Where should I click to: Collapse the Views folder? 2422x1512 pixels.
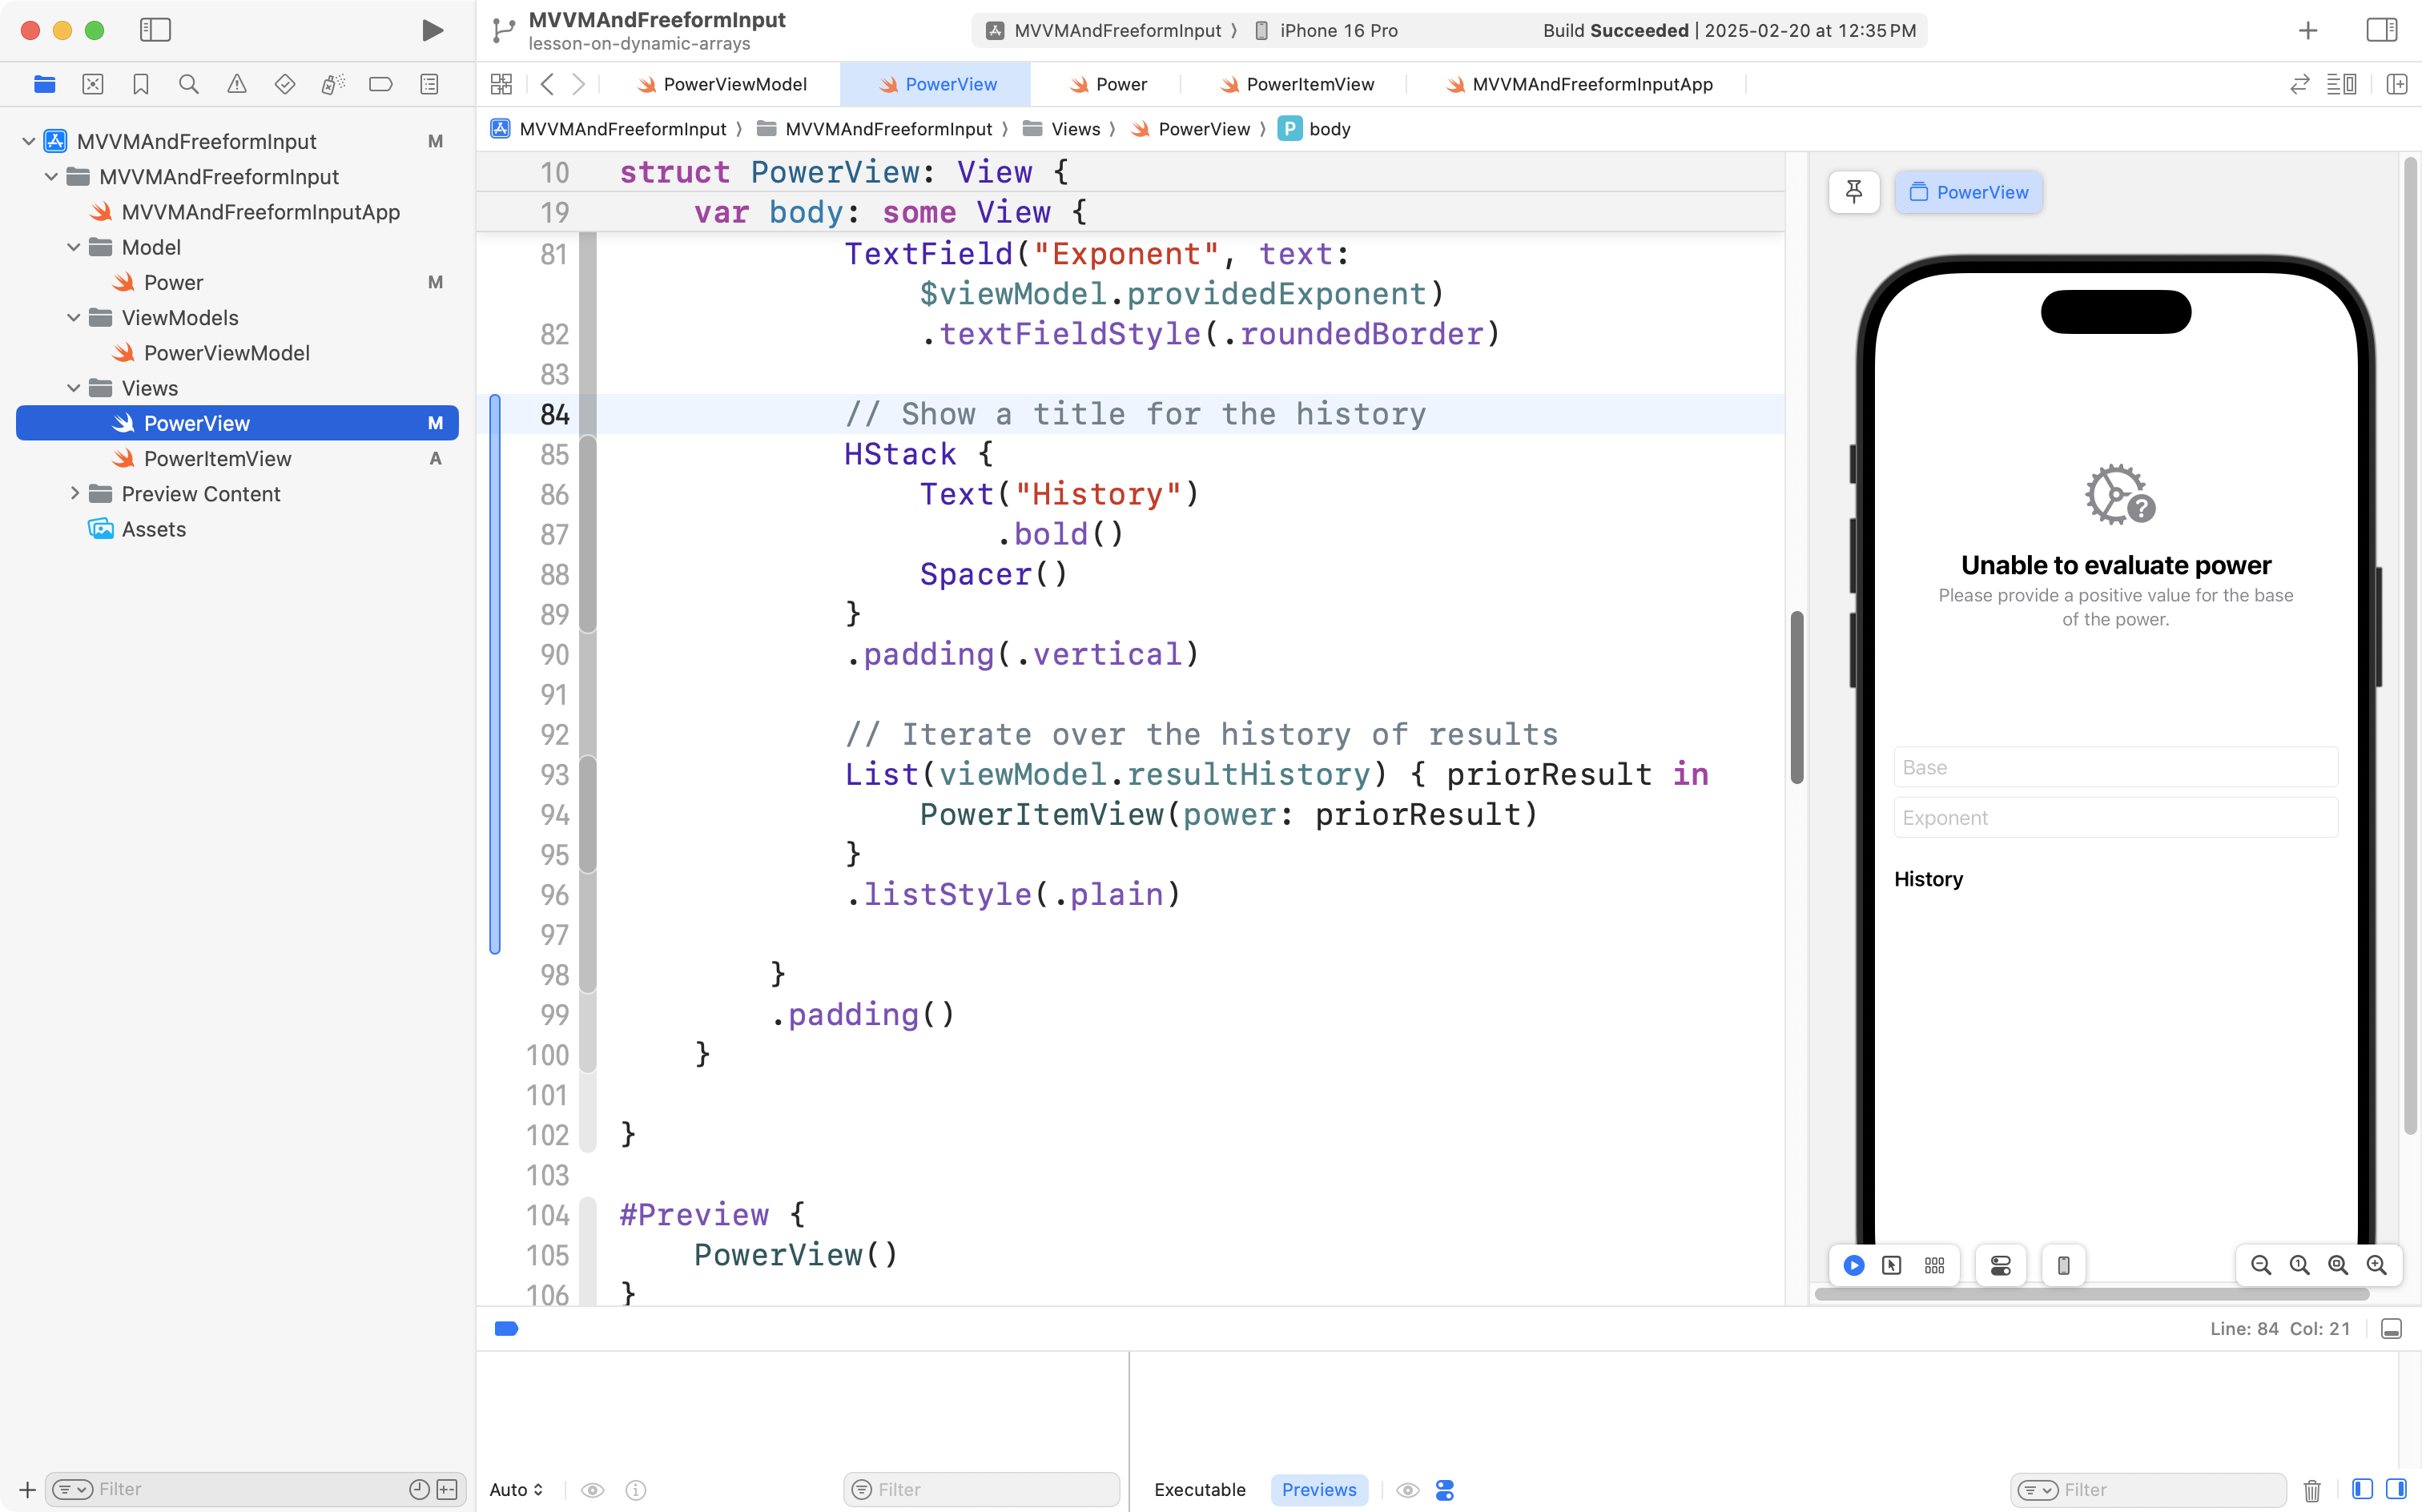click(74, 388)
